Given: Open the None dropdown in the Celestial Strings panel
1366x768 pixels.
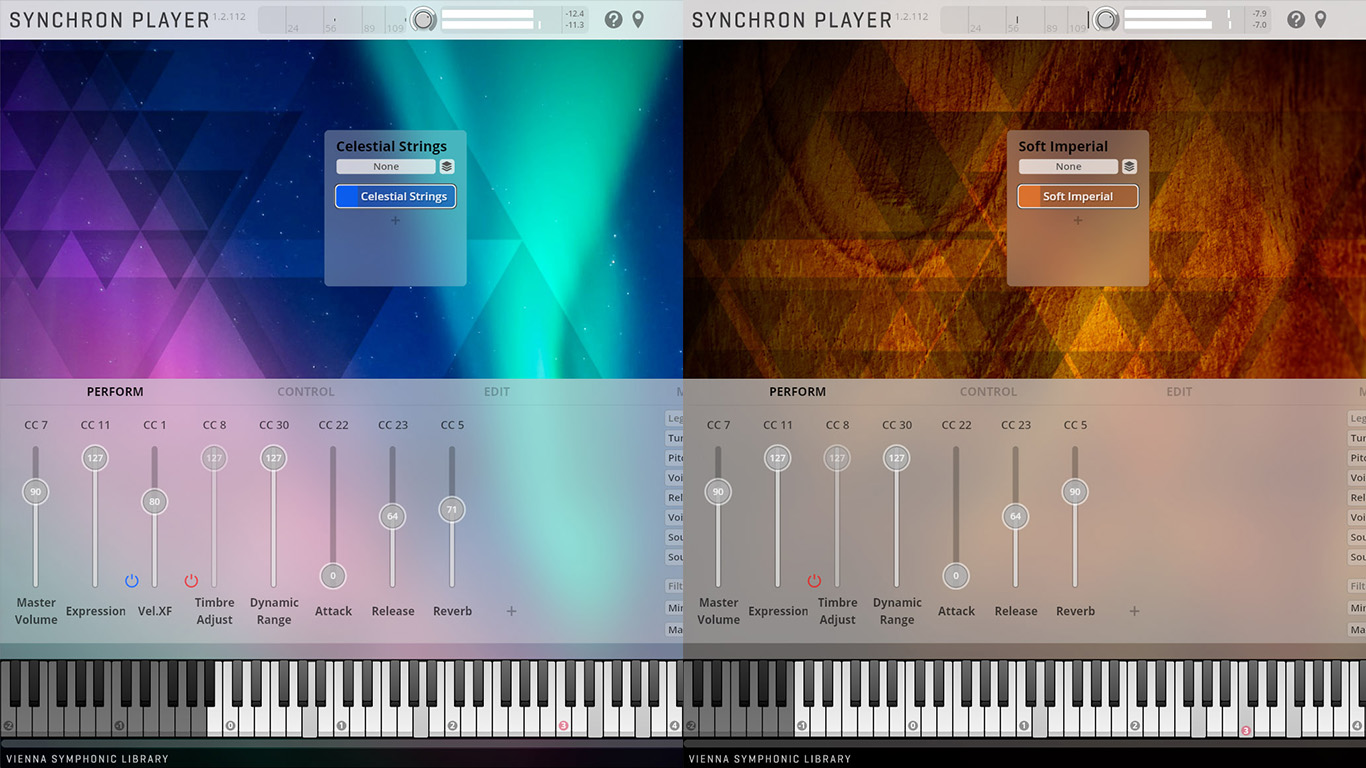Looking at the screenshot, I should pos(386,167).
